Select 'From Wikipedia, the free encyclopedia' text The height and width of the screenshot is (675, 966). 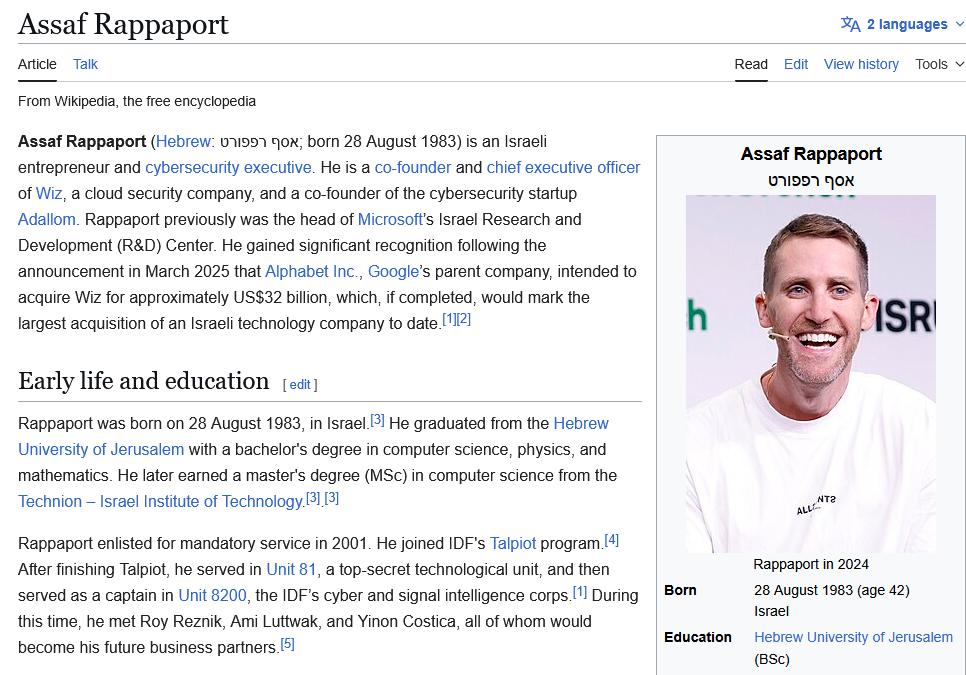point(137,101)
